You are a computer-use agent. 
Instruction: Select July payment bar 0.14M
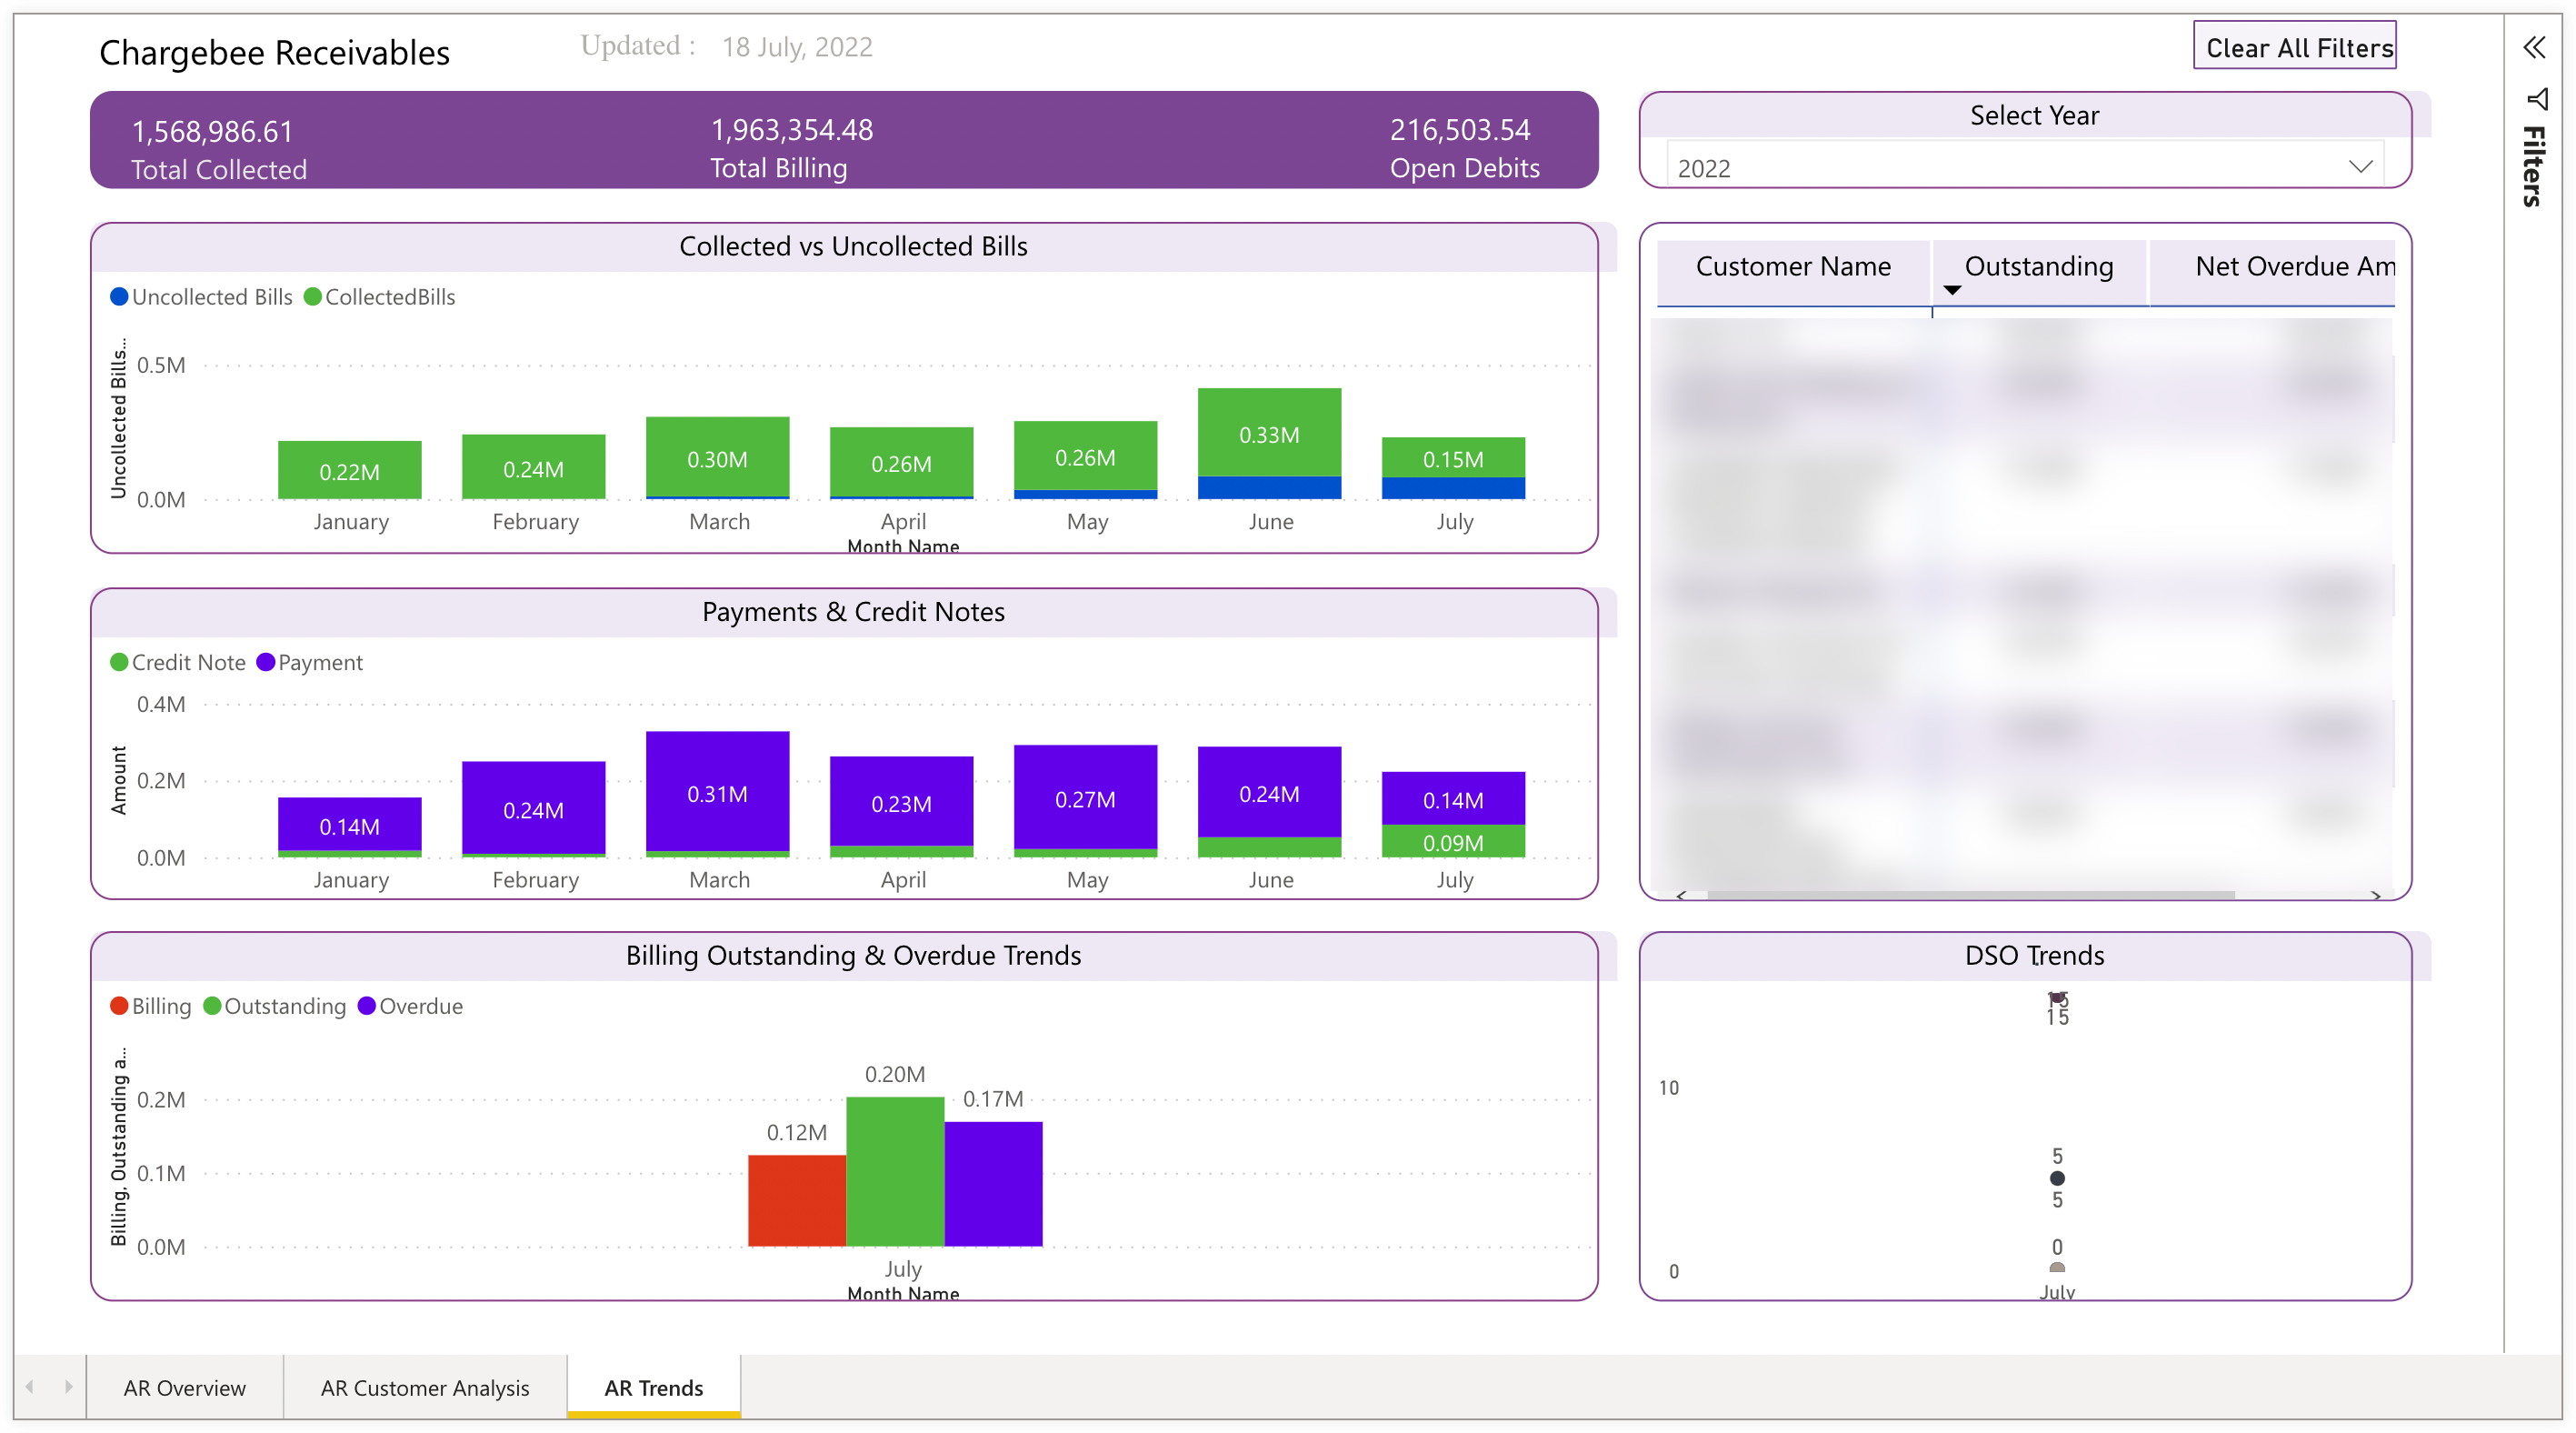[x=1453, y=798]
